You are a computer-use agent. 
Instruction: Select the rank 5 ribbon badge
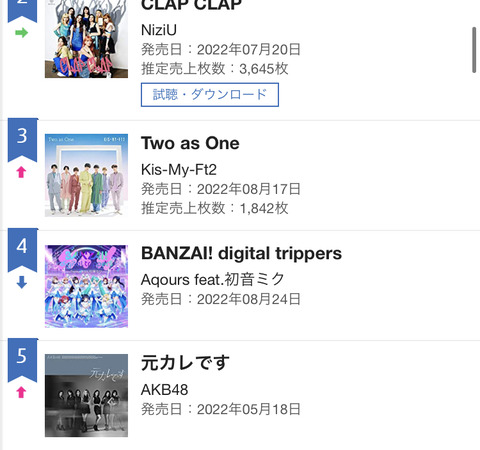pyautogui.click(x=22, y=360)
